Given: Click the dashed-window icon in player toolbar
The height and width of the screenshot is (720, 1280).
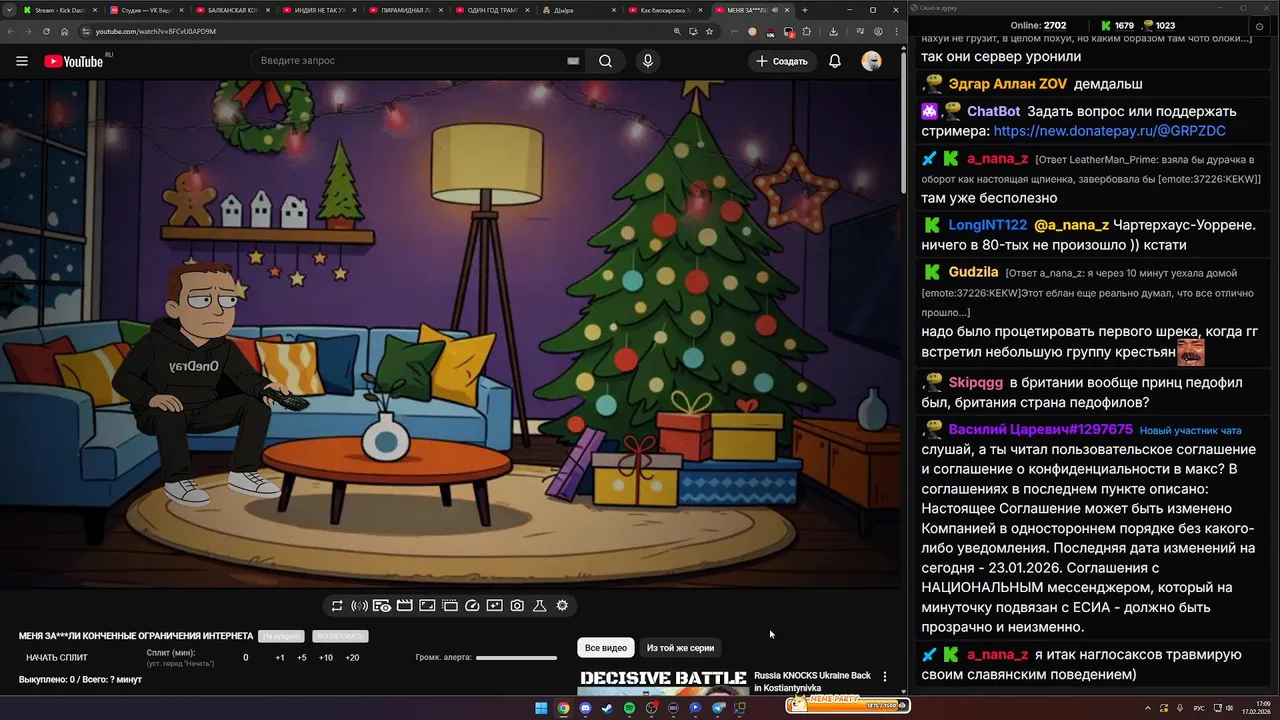Looking at the screenshot, I should coord(450,606).
